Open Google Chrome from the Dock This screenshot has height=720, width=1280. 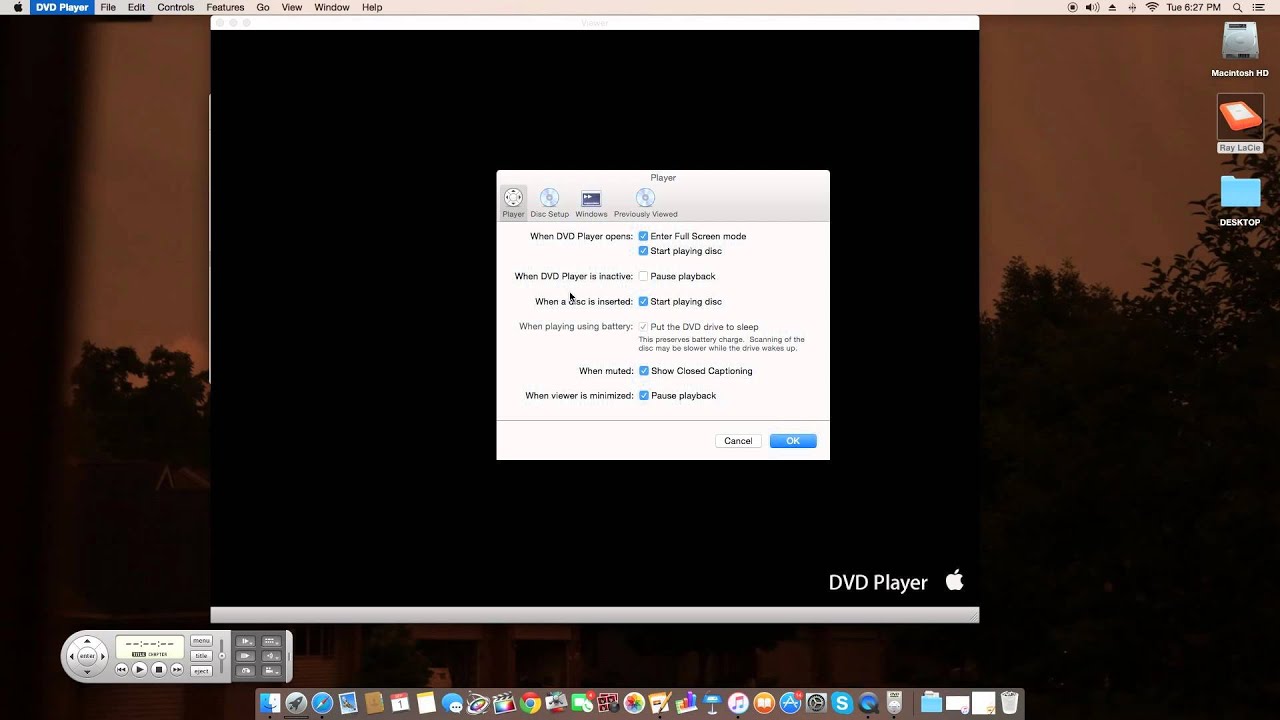point(530,703)
